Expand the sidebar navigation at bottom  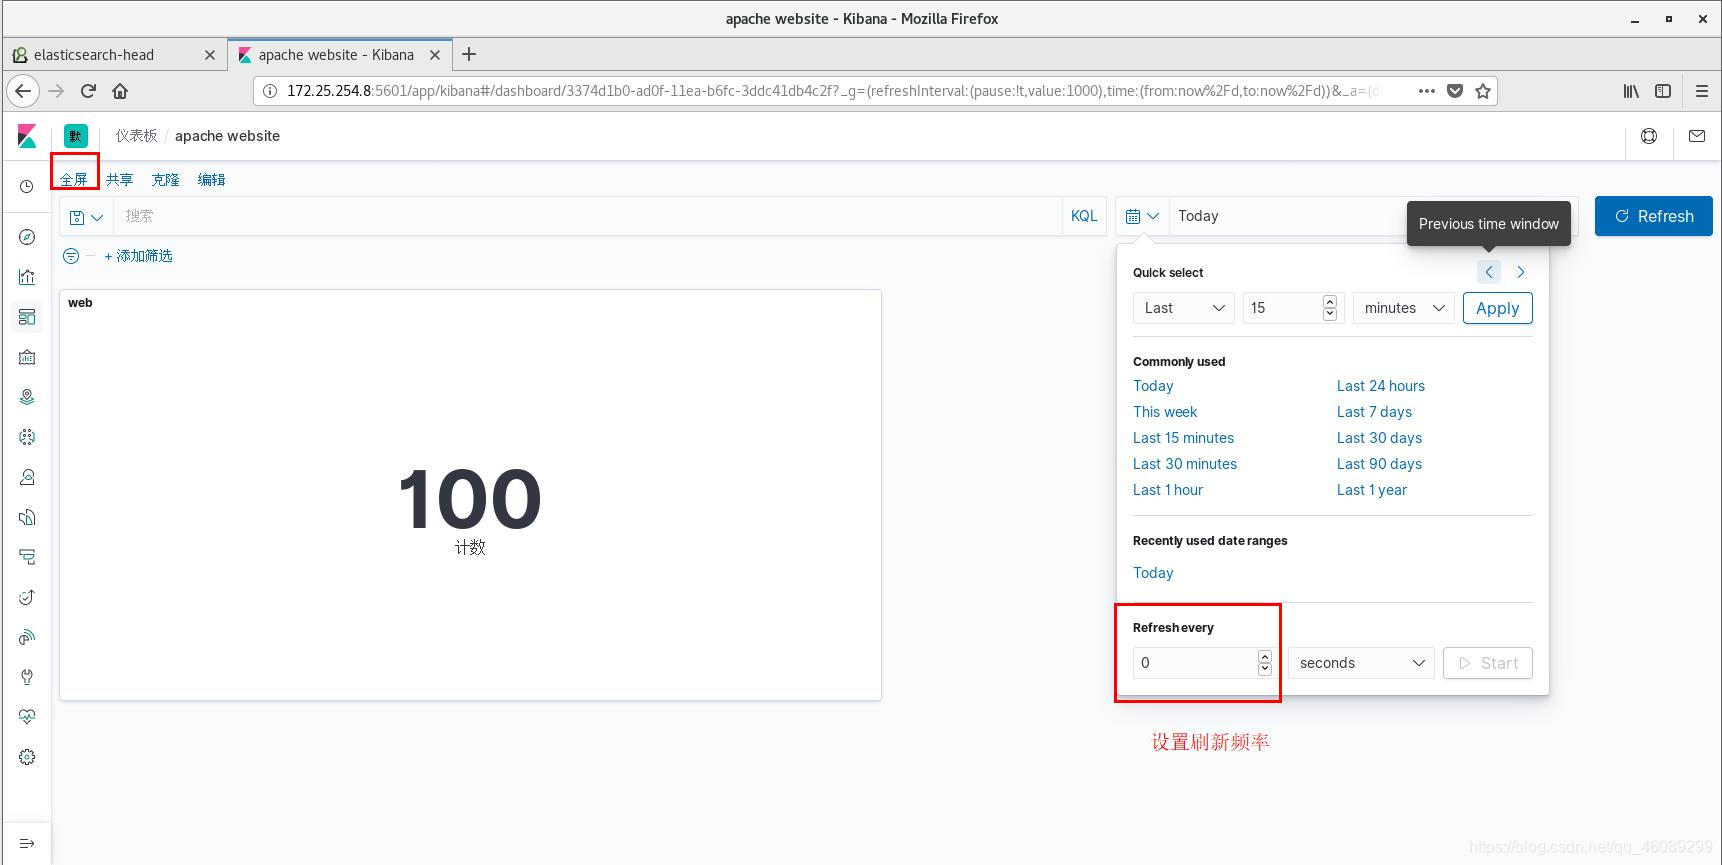tap(27, 843)
